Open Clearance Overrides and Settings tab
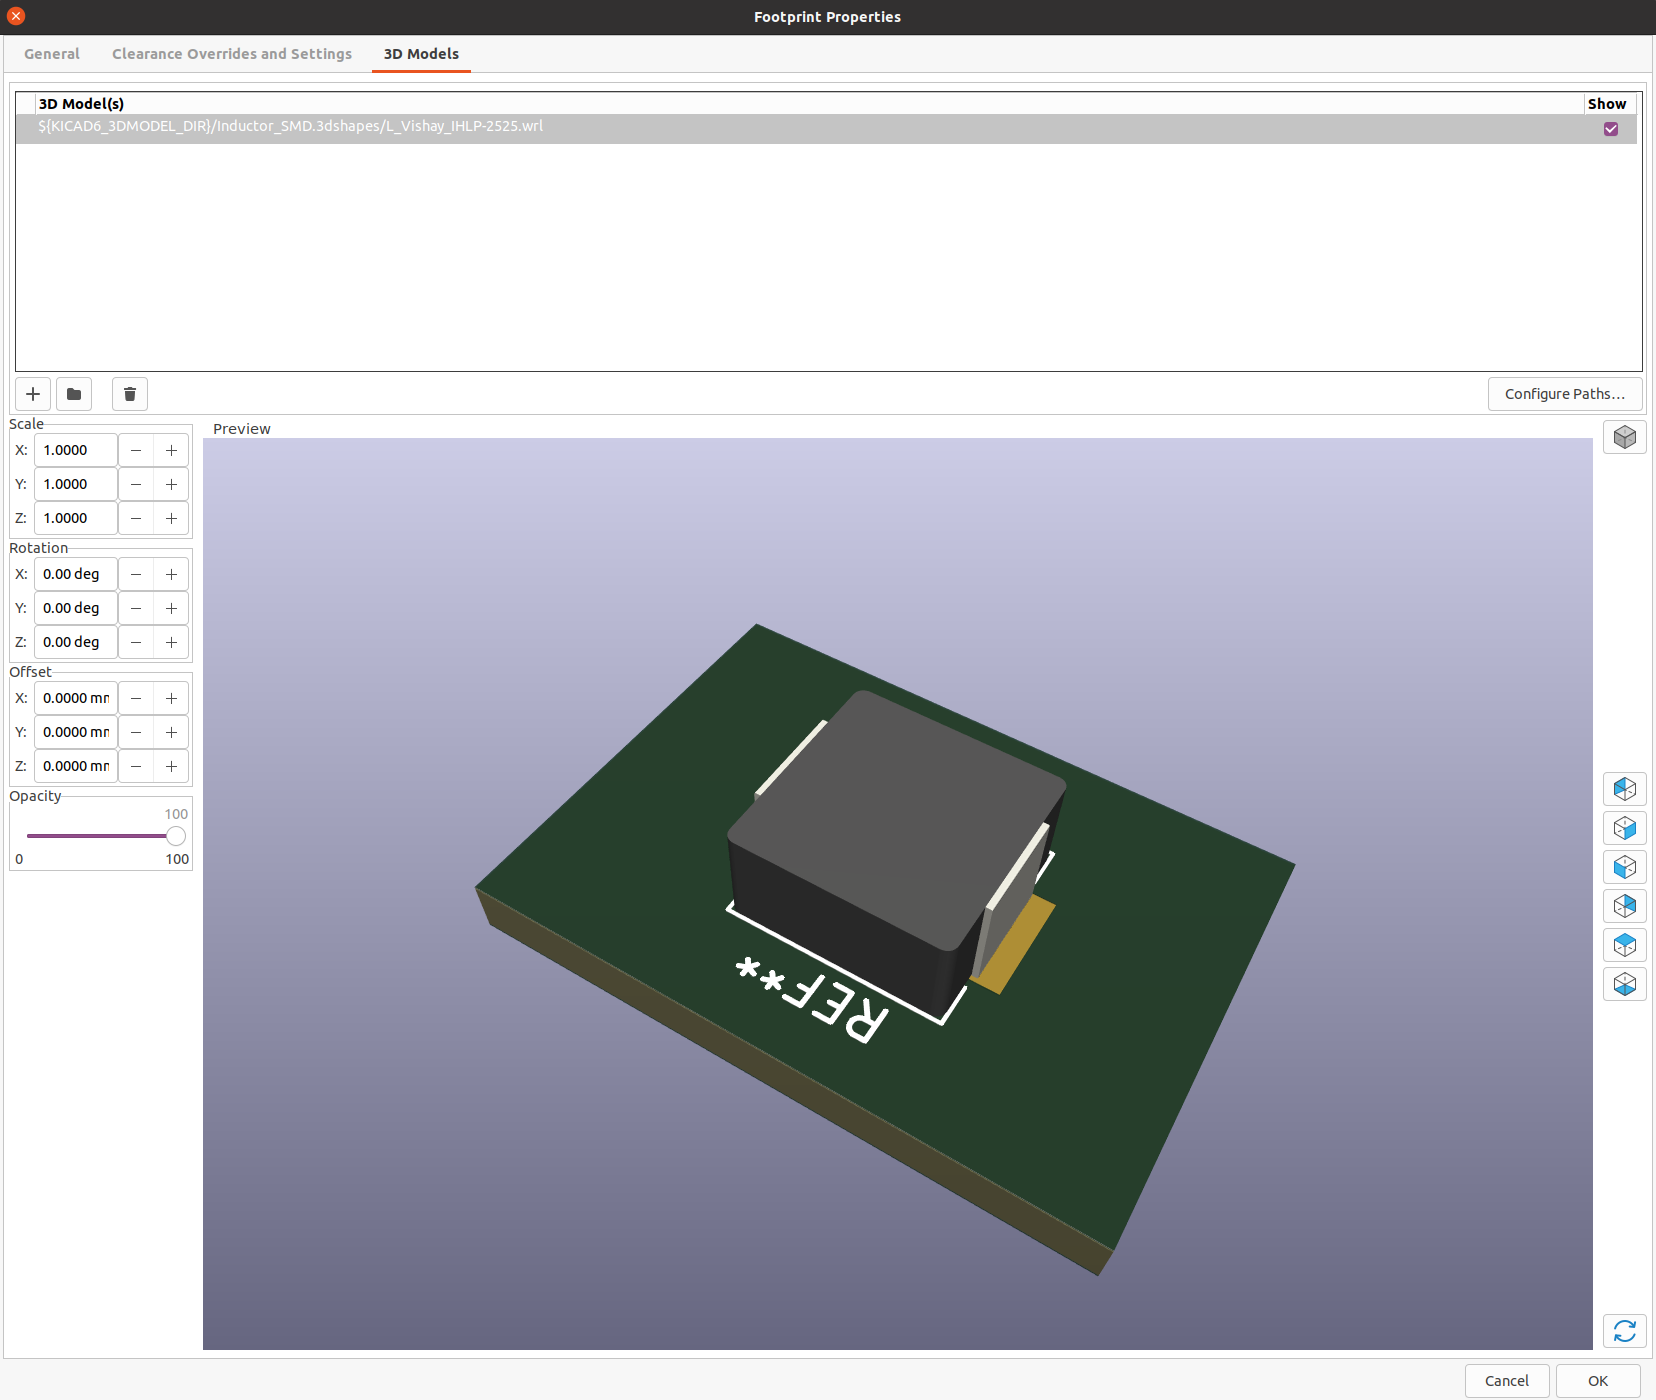This screenshot has width=1656, height=1400. 232,54
